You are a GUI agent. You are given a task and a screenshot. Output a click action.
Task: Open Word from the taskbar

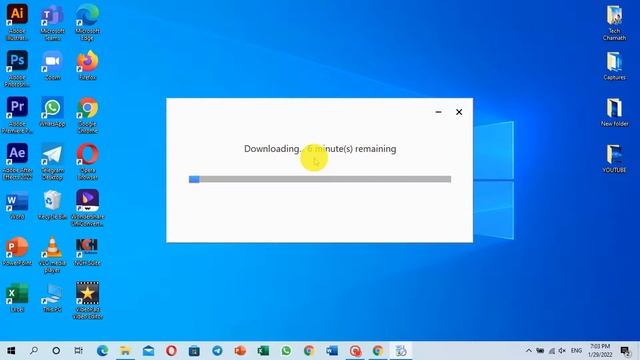[332, 351]
